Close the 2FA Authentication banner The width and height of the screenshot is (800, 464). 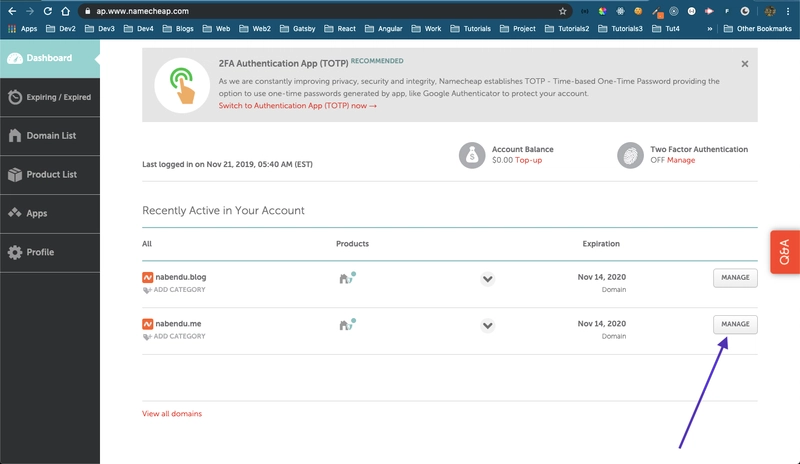744,64
